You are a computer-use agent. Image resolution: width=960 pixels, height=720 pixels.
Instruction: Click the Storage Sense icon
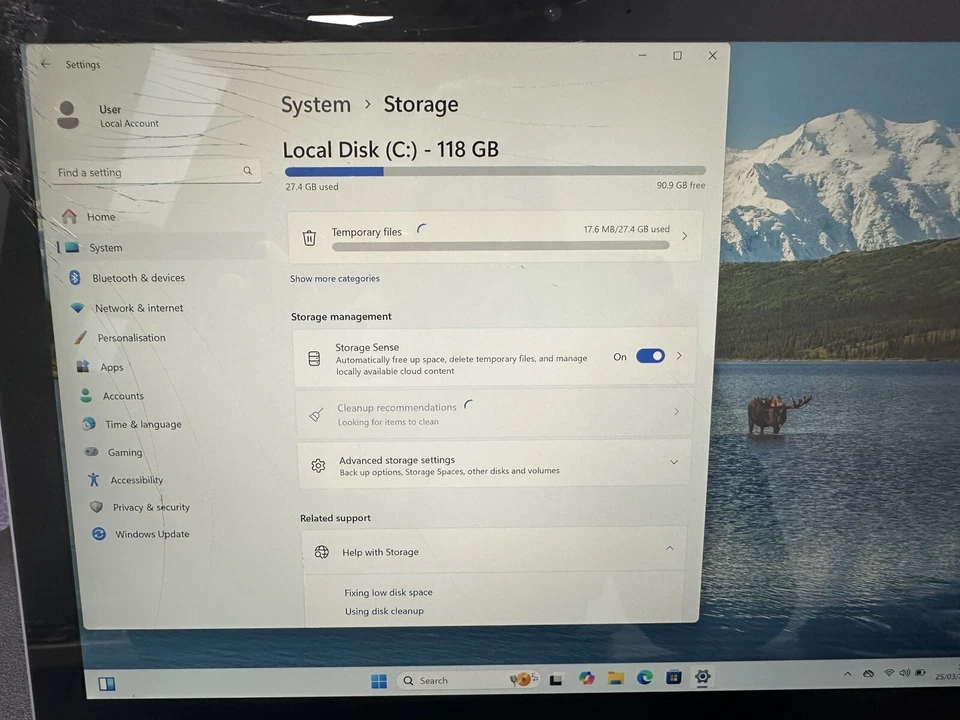click(314, 356)
